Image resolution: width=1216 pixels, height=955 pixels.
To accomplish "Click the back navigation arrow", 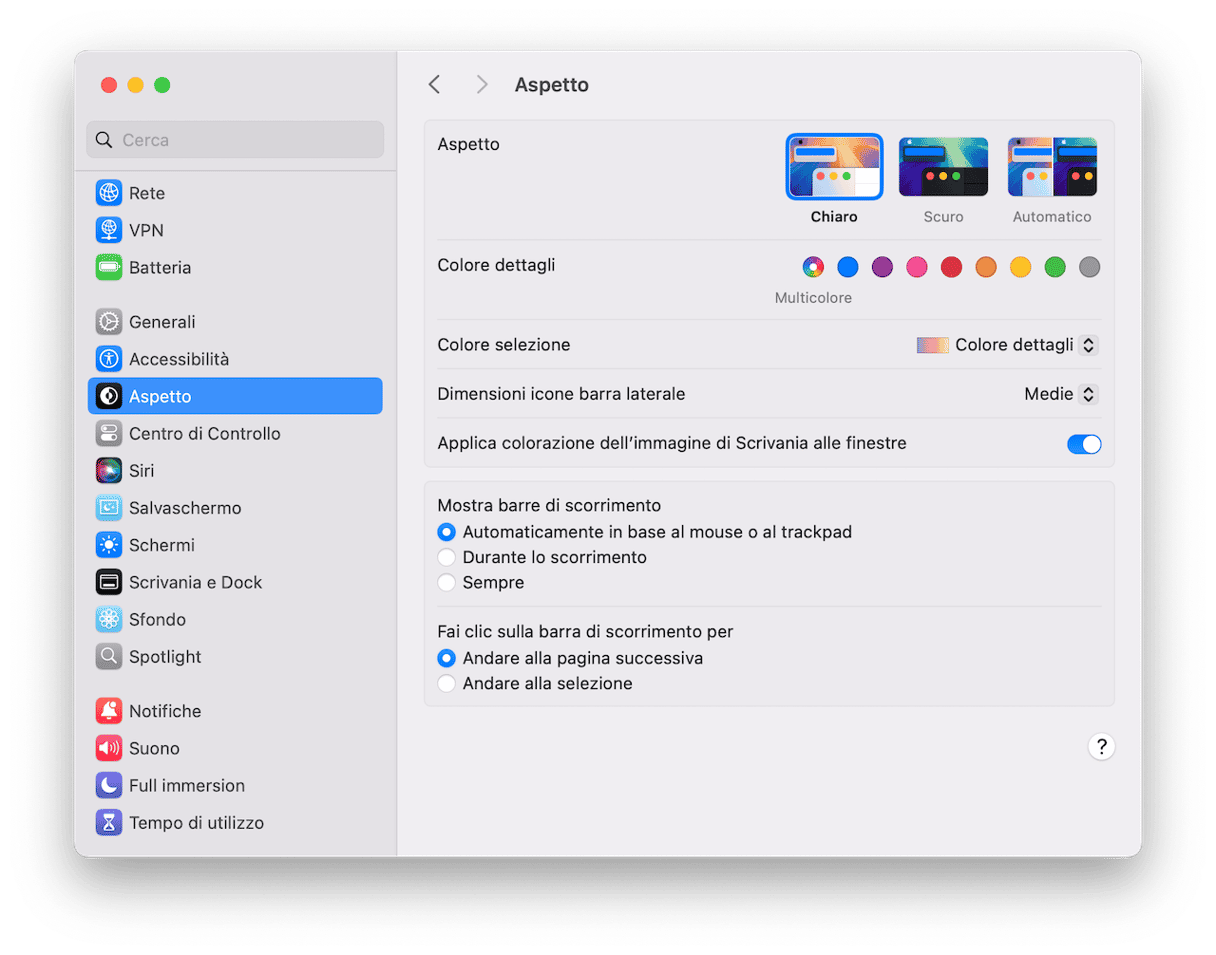I will pyautogui.click(x=434, y=85).
